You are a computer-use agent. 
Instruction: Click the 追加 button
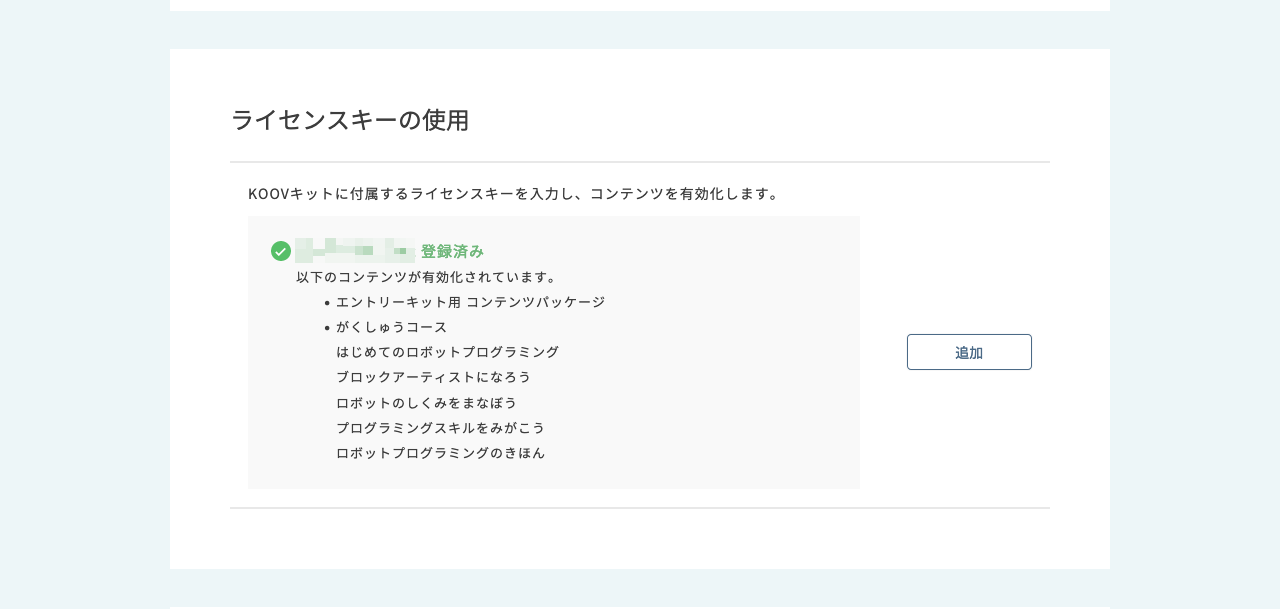click(969, 352)
